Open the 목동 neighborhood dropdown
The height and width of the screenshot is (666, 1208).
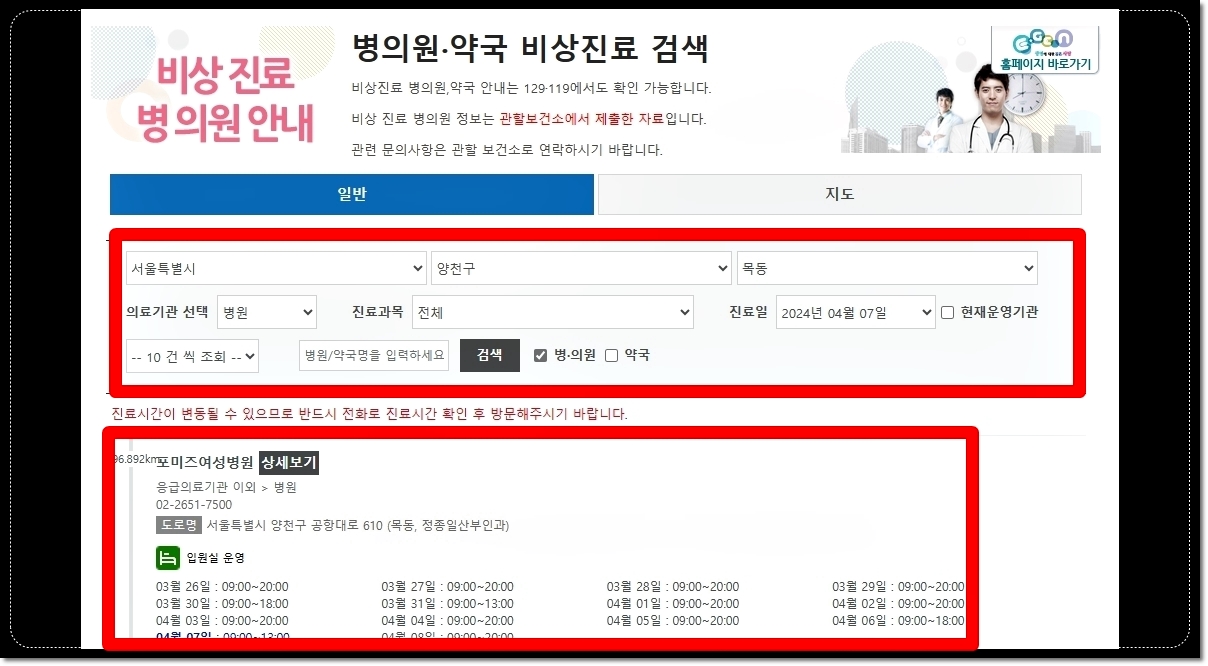886,268
